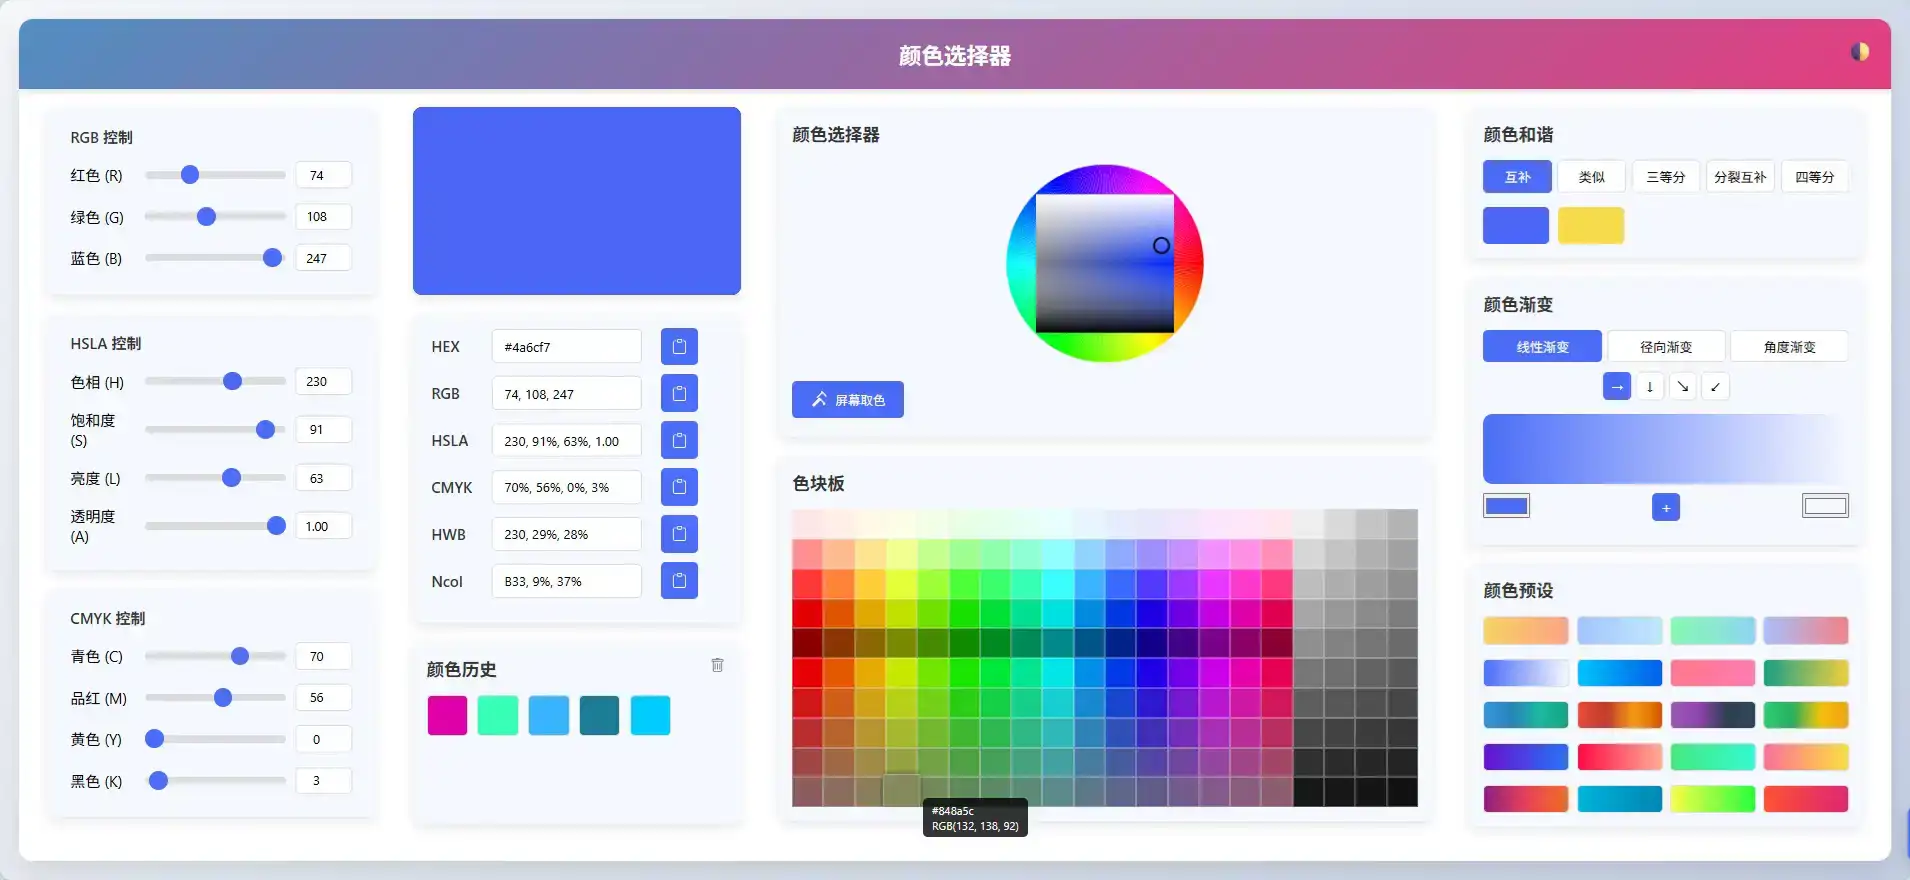
Task: Click the selector handle in color square
Action: 1161,245
